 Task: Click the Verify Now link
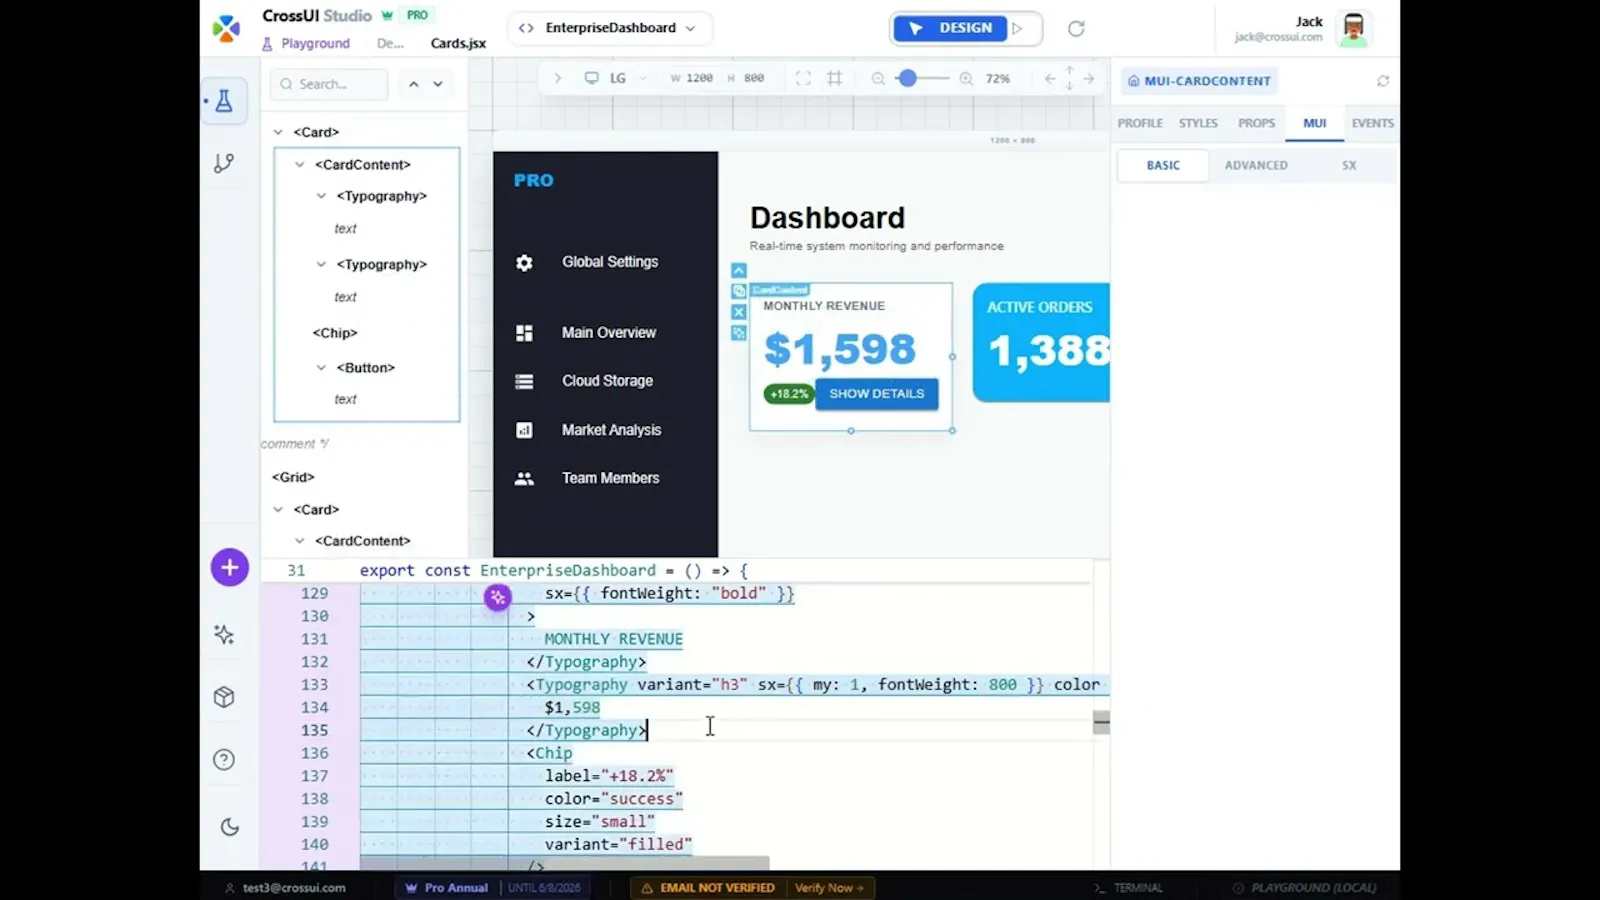point(829,887)
